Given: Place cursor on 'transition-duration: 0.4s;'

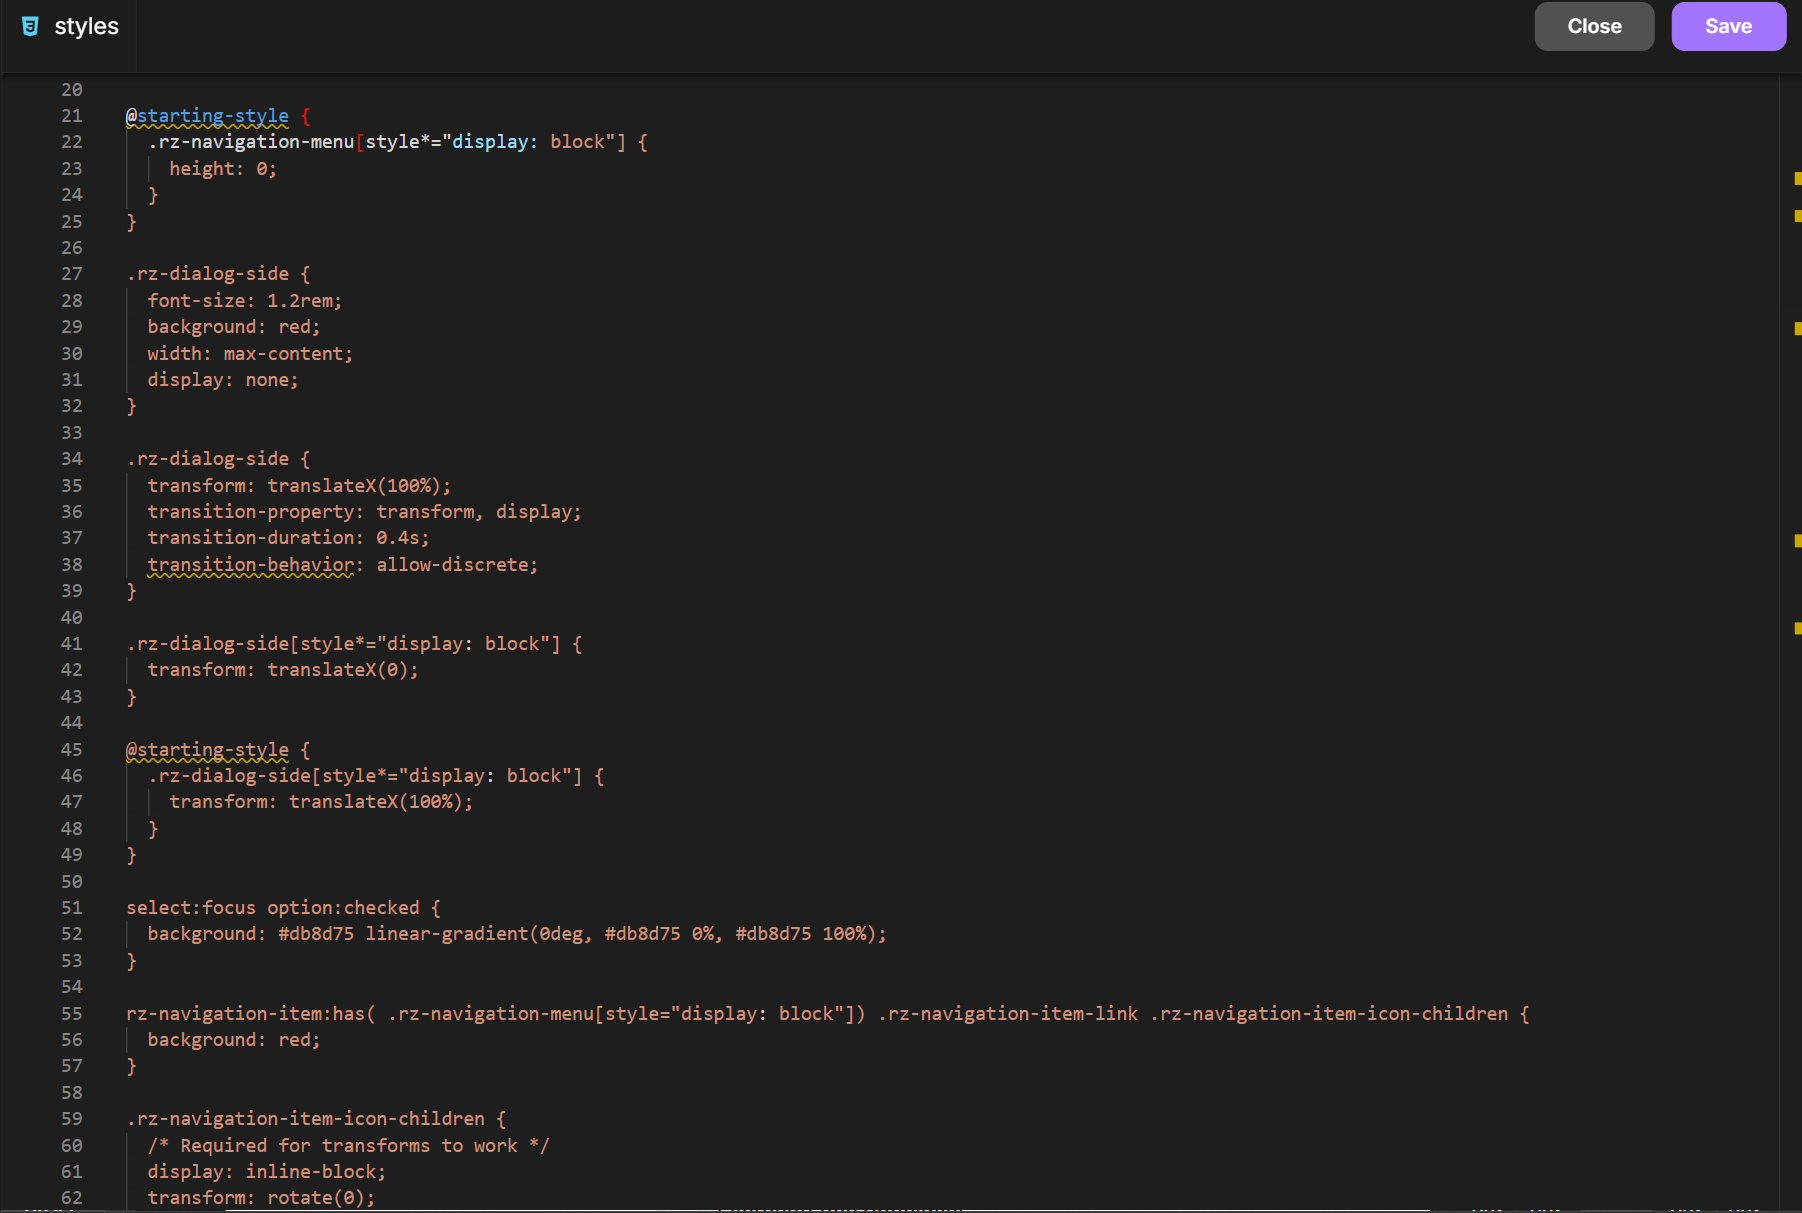Looking at the screenshot, I should pyautogui.click(x=288, y=538).
